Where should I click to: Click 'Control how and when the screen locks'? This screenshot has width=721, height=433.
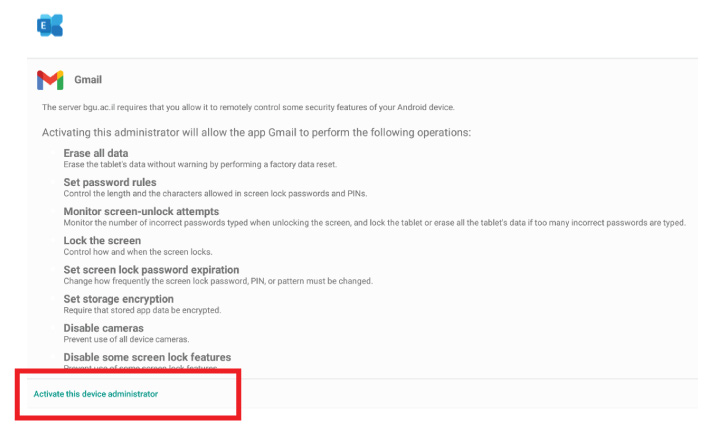pyautogui.click(x=138, y=252)
